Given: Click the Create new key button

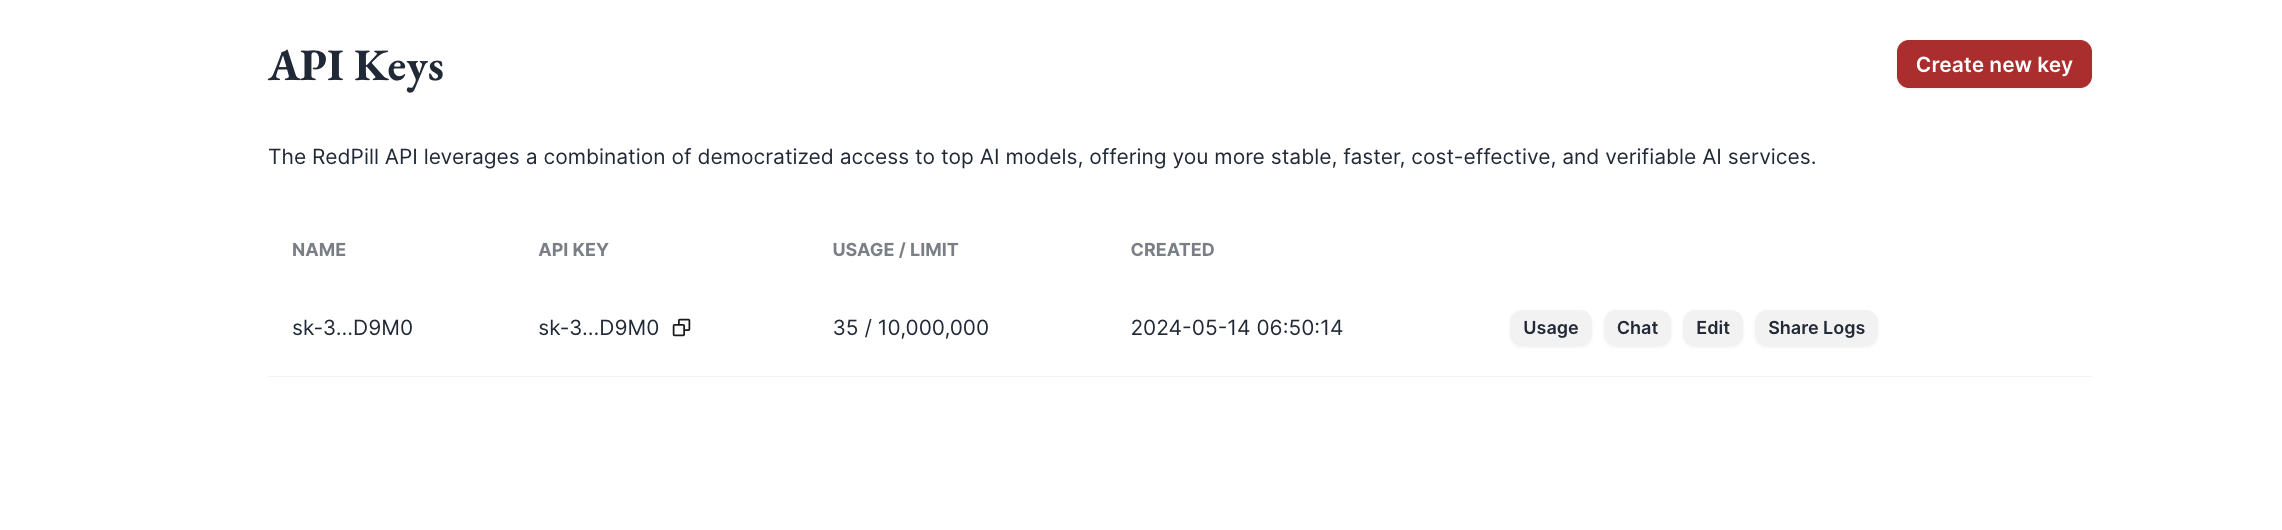Looking at the screenshot, I should [1994, 64].
